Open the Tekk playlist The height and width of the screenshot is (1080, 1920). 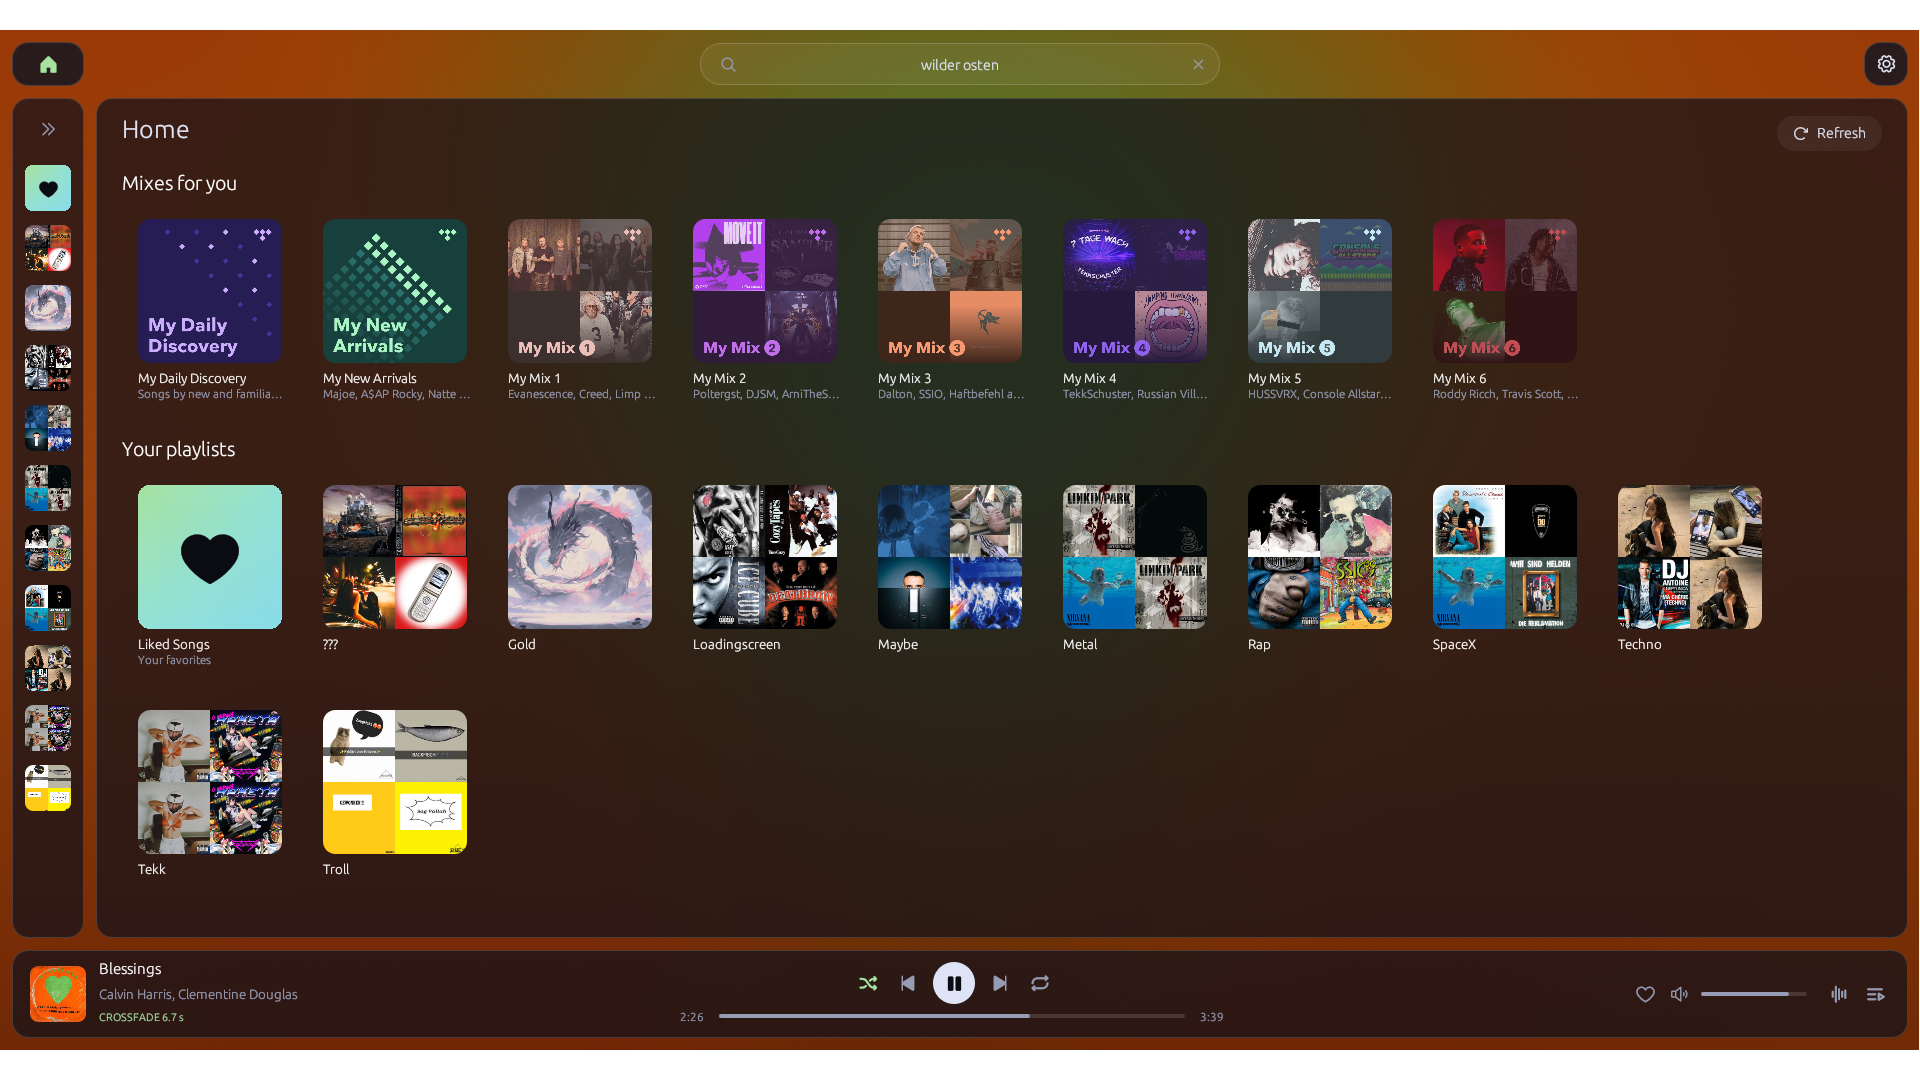pos(210,782)
